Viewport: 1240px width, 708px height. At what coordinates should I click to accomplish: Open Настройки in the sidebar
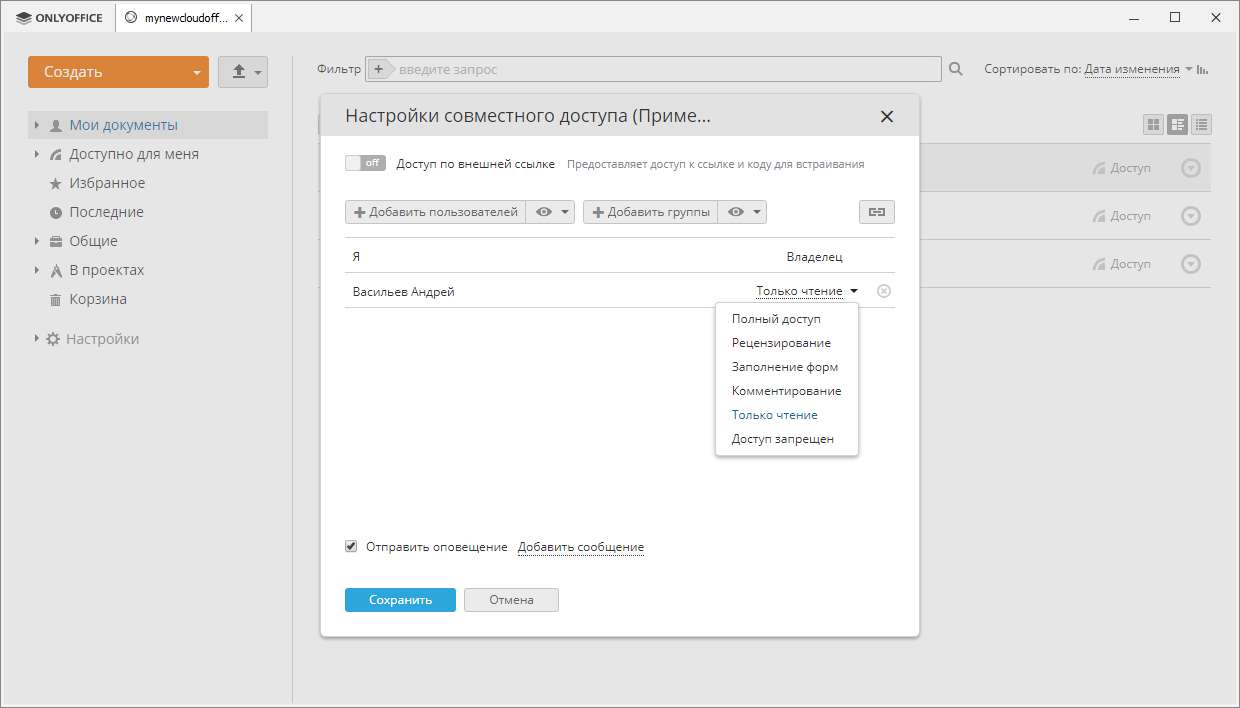tap(103, 339)
